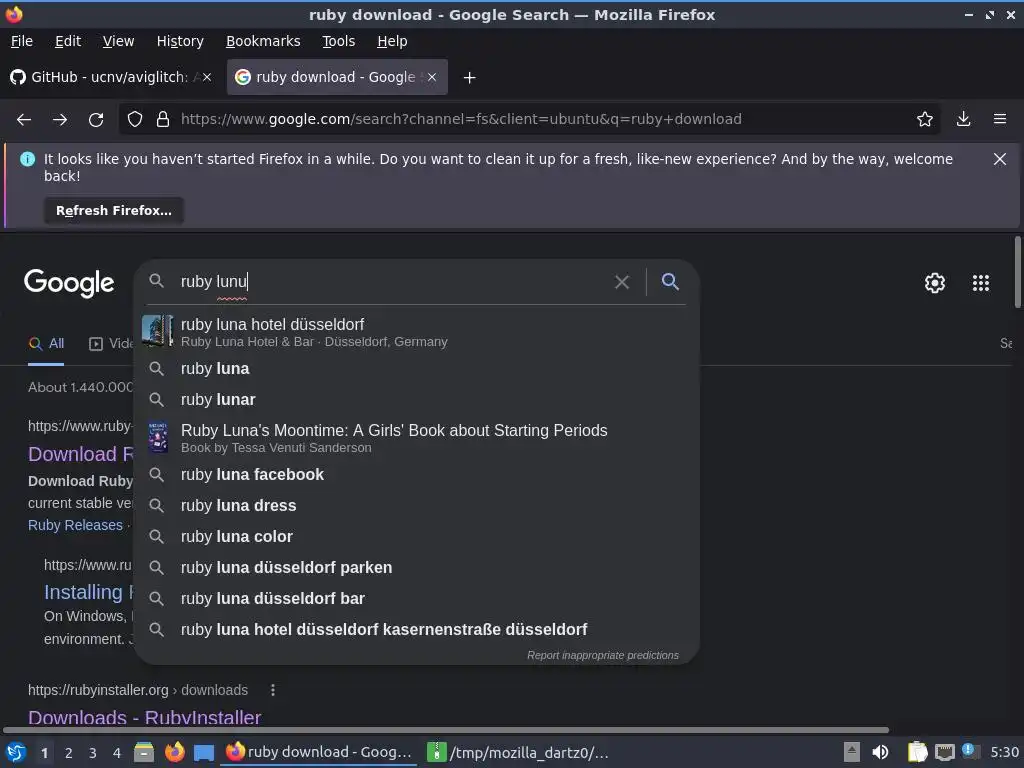Click the 5:30 taskbar clock
The height and width of the screenshot is (768, 1024).
click(1004, 752)
